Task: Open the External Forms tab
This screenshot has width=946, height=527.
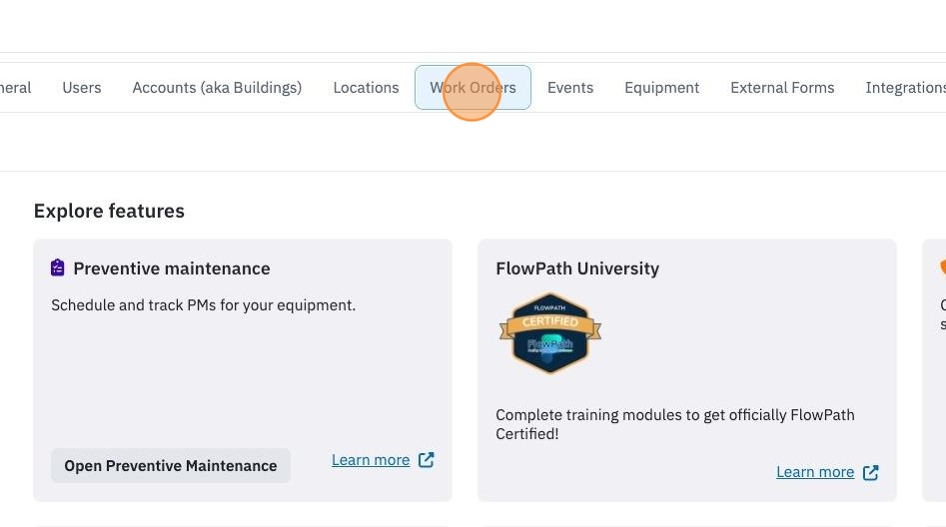Action: coord(783,87)
